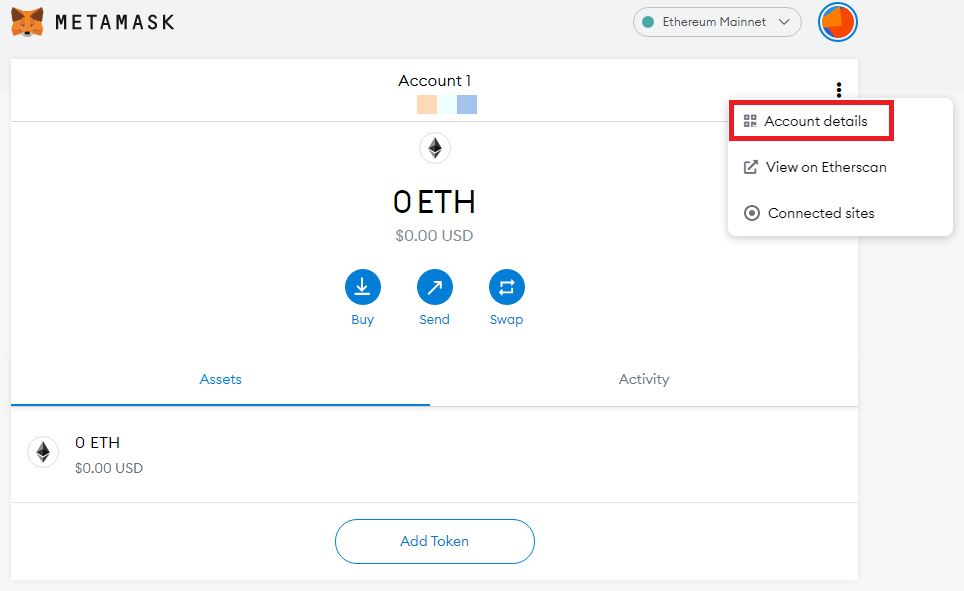The width and height of the screenshot is (964, 591).
Task: Click the peach colored address block
Action: coord(427,104)
